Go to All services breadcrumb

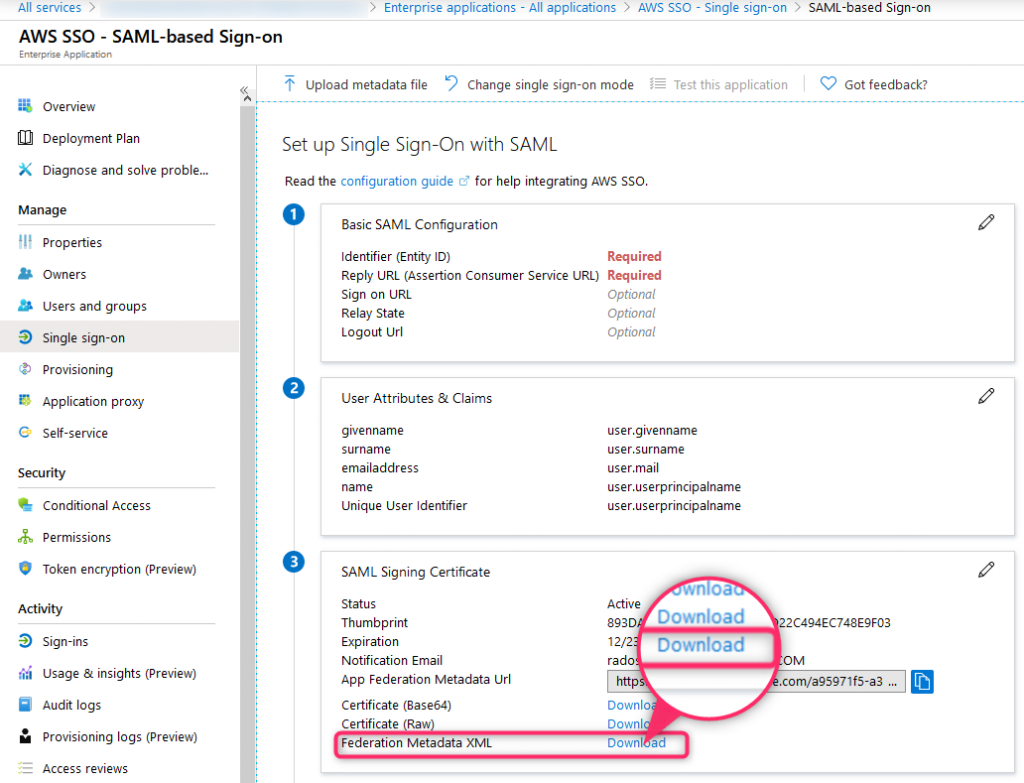pos(50,7)
